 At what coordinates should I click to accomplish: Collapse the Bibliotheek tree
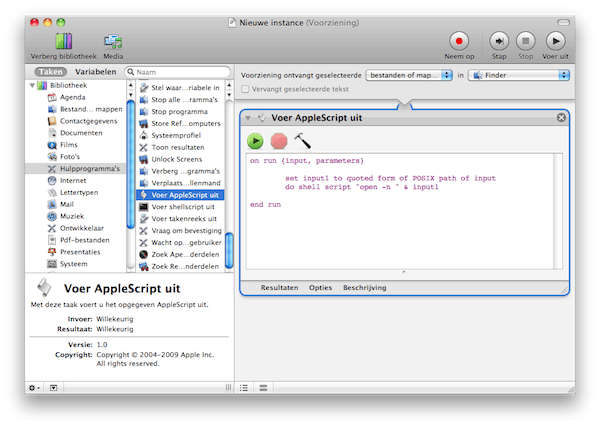[33, 85]
